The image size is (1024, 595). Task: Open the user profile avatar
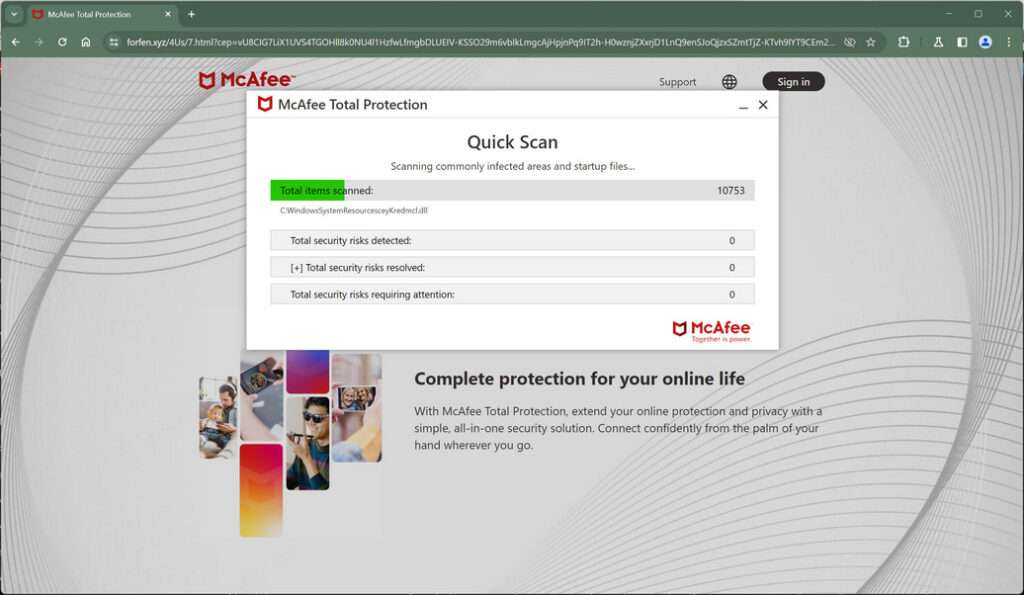pyautogui.click(x=985, y=42)
